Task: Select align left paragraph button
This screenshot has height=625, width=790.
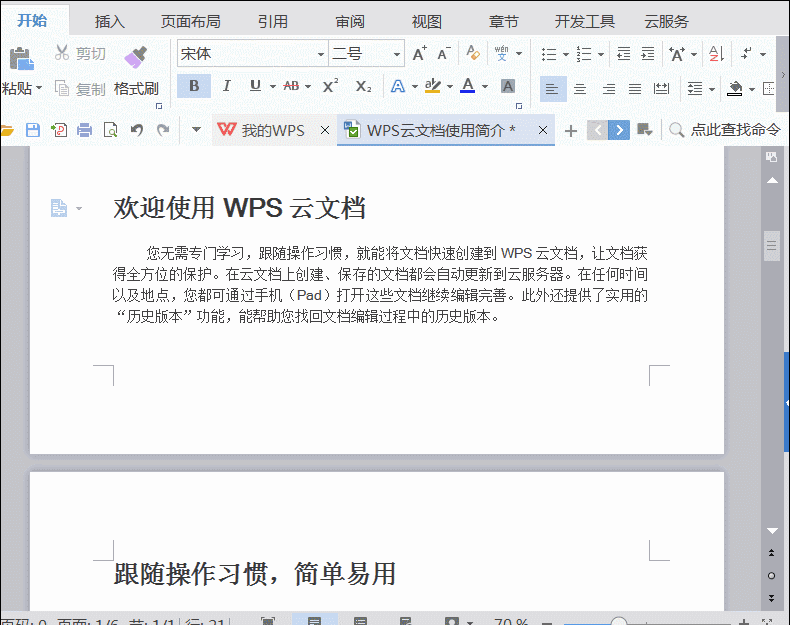Action: [x=552, y=89]
